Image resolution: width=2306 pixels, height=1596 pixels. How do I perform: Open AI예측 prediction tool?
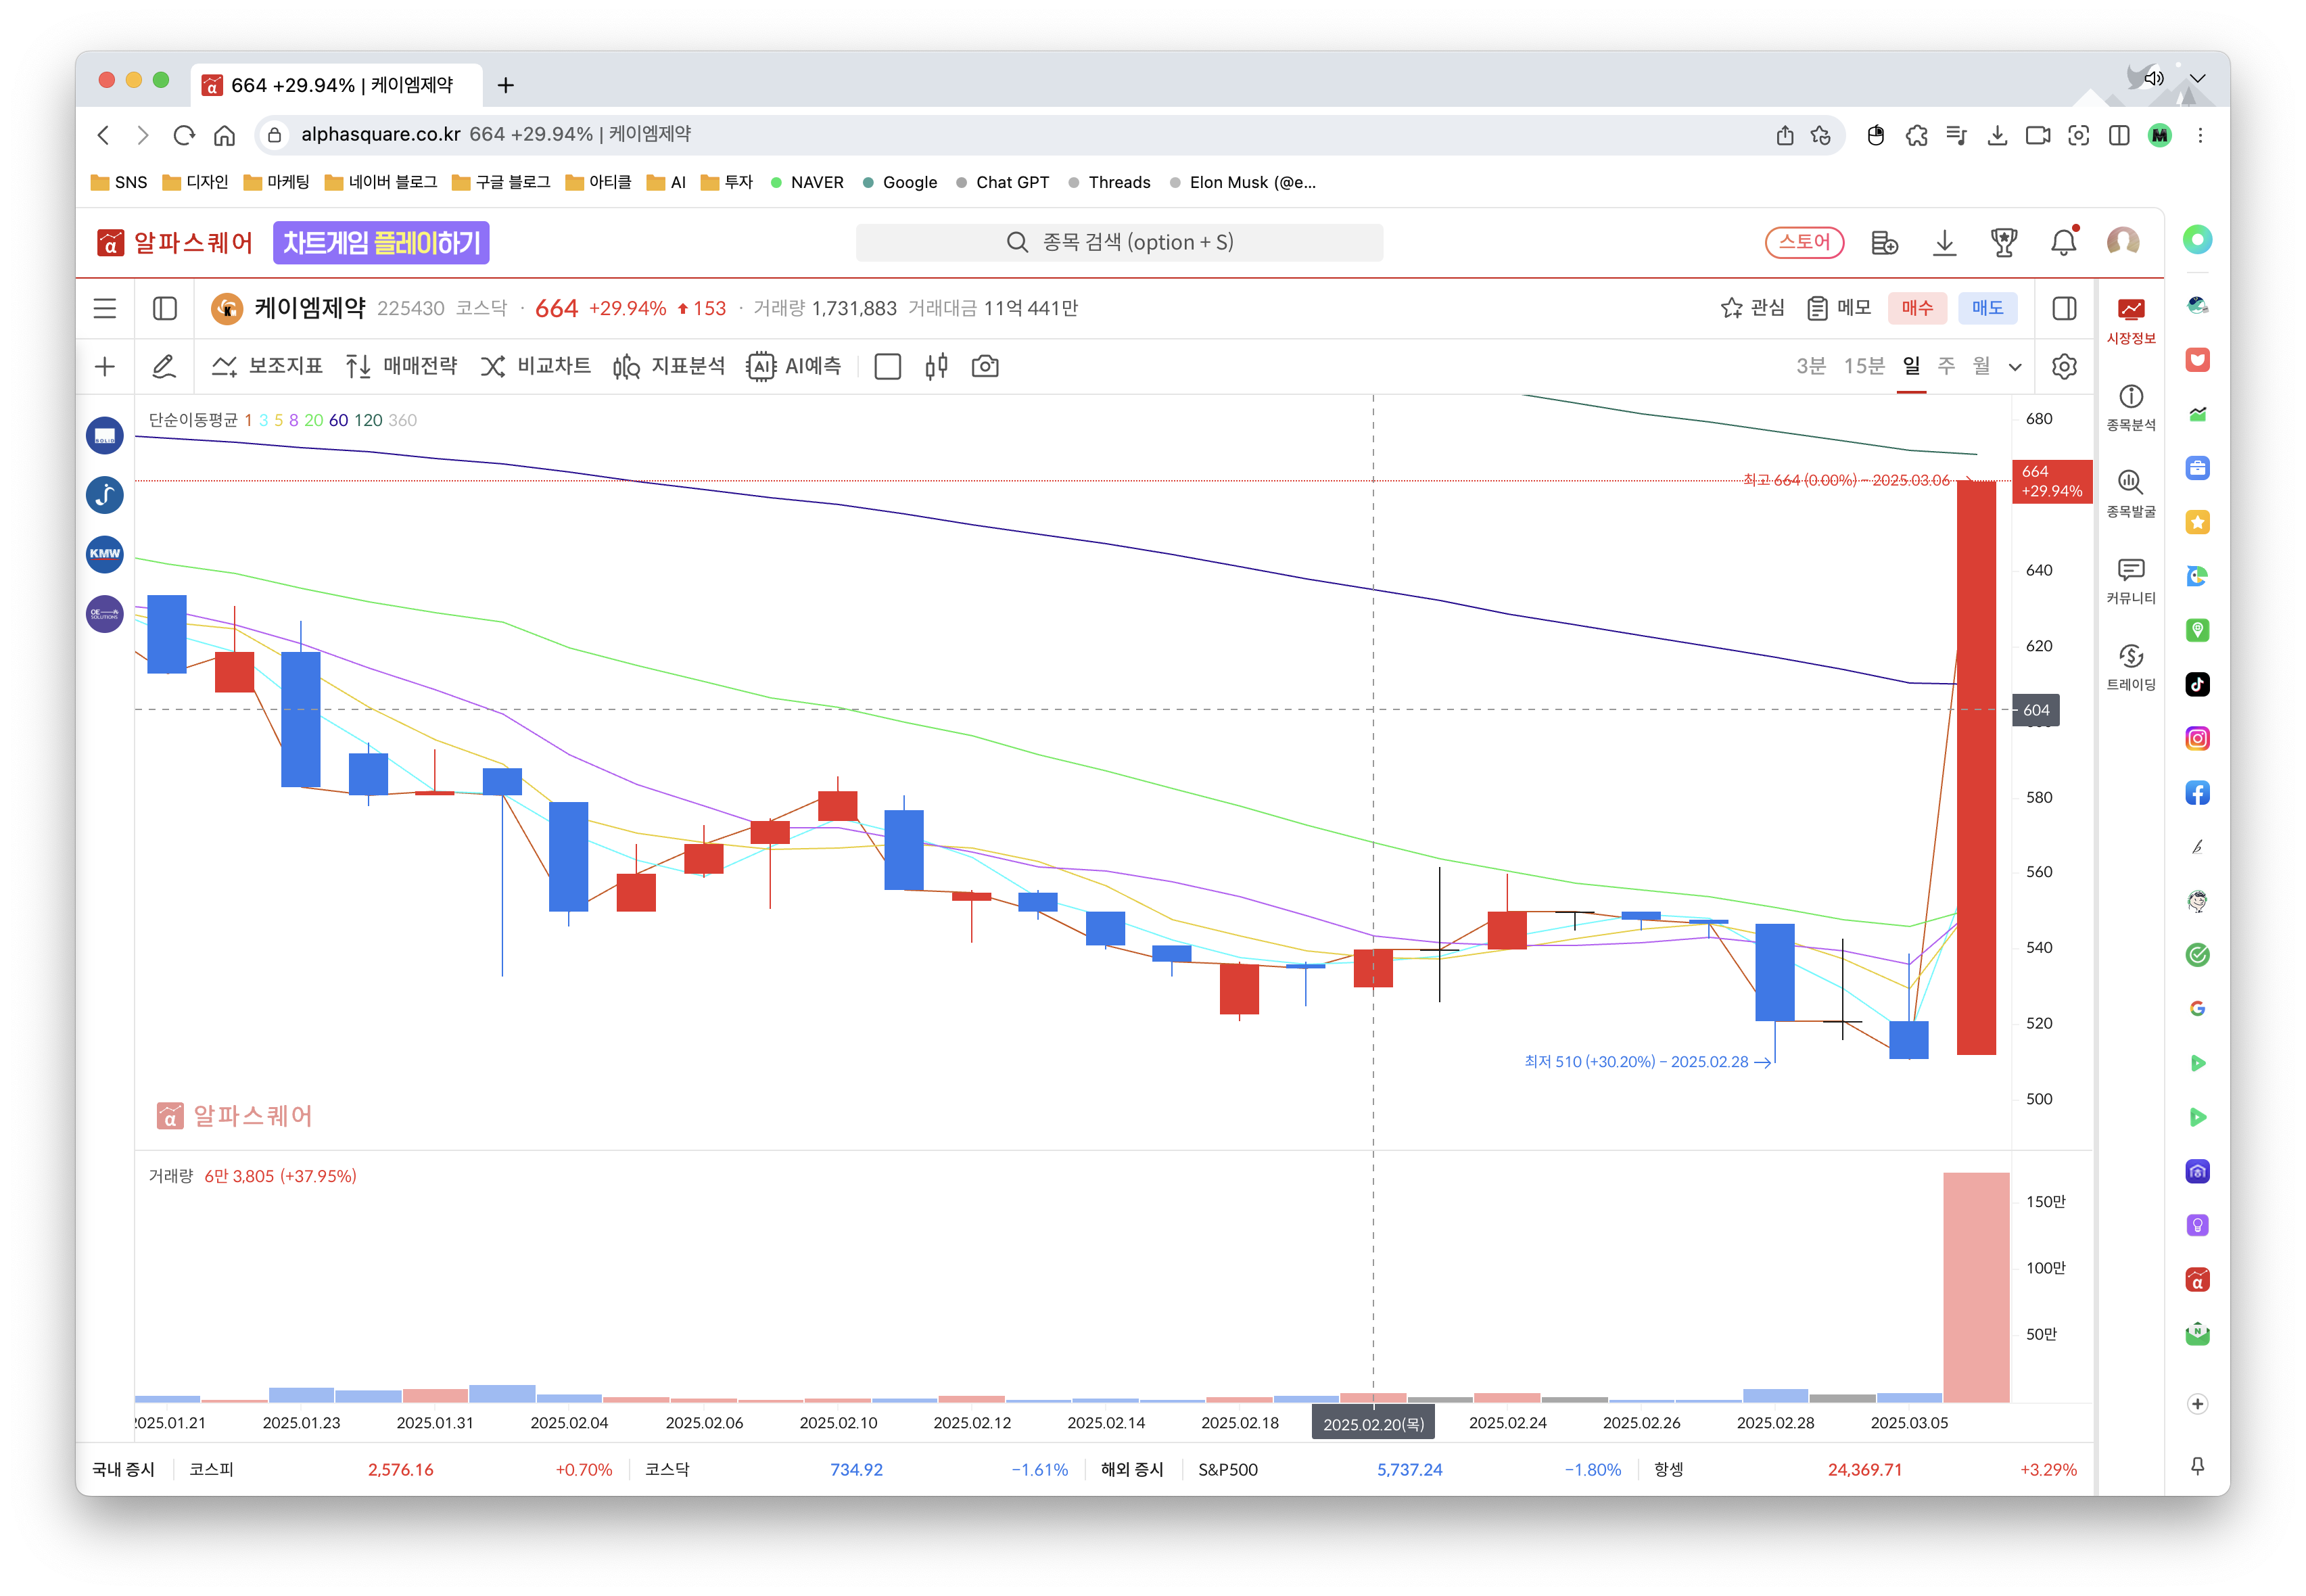click(795, 367)
